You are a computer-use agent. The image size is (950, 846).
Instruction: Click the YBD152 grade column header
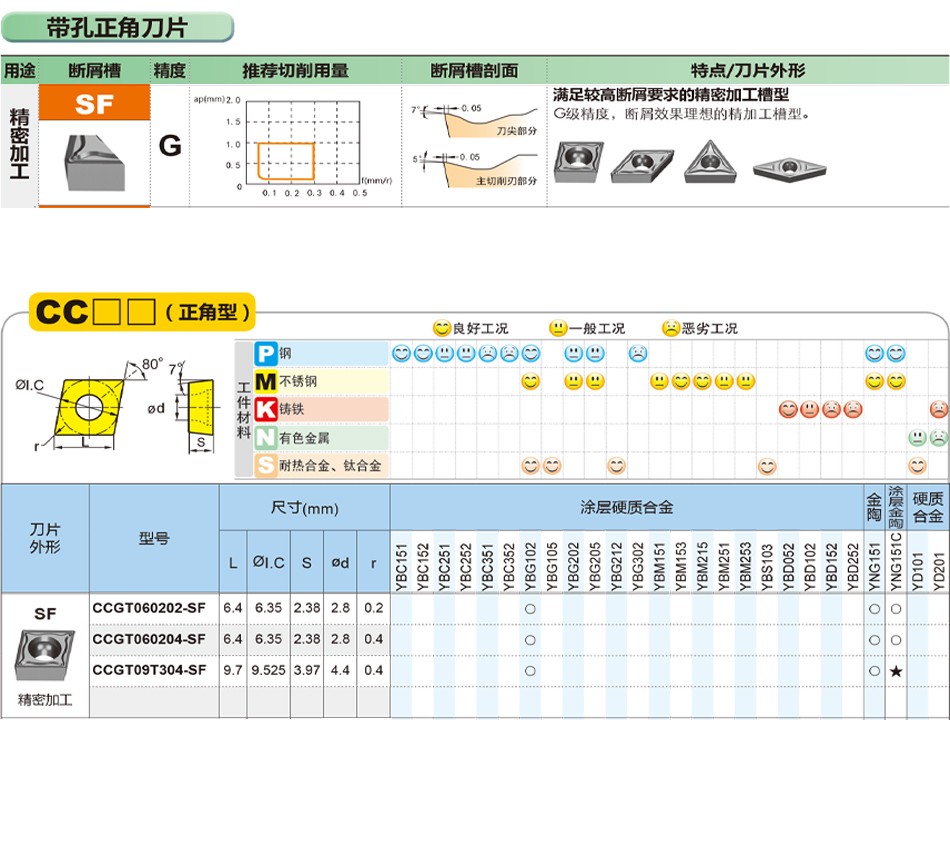pos(831,566)
